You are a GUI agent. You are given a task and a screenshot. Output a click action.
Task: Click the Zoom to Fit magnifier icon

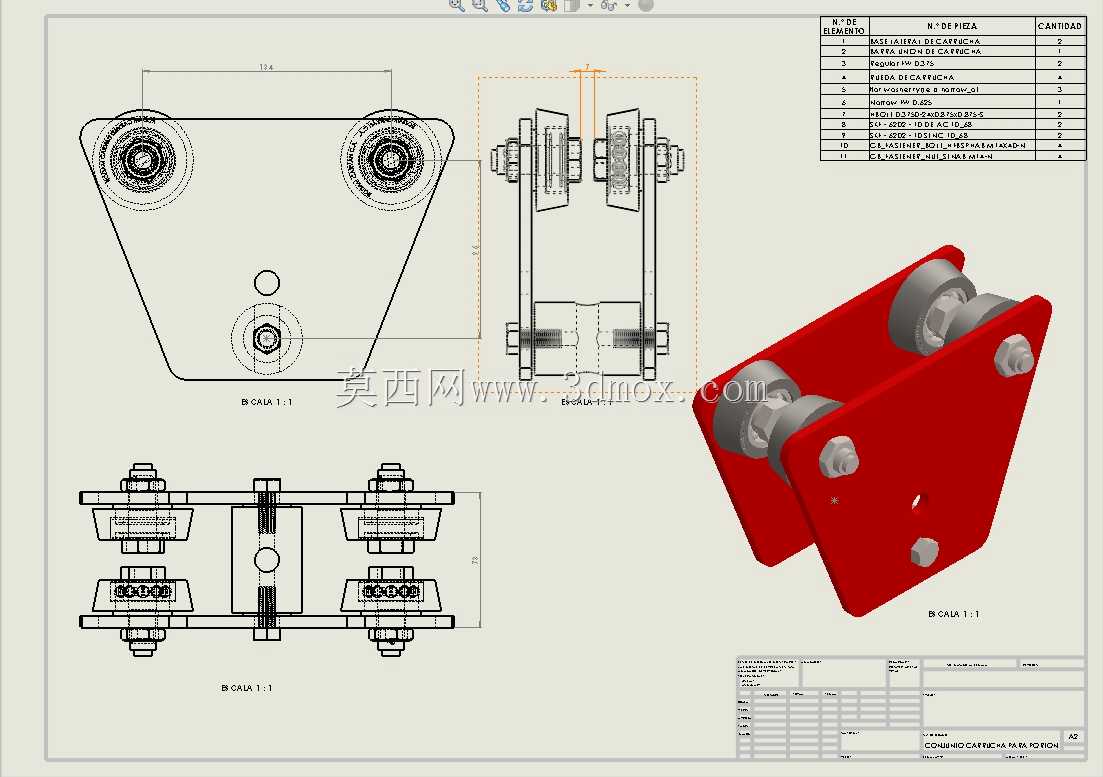click(457, 5)
